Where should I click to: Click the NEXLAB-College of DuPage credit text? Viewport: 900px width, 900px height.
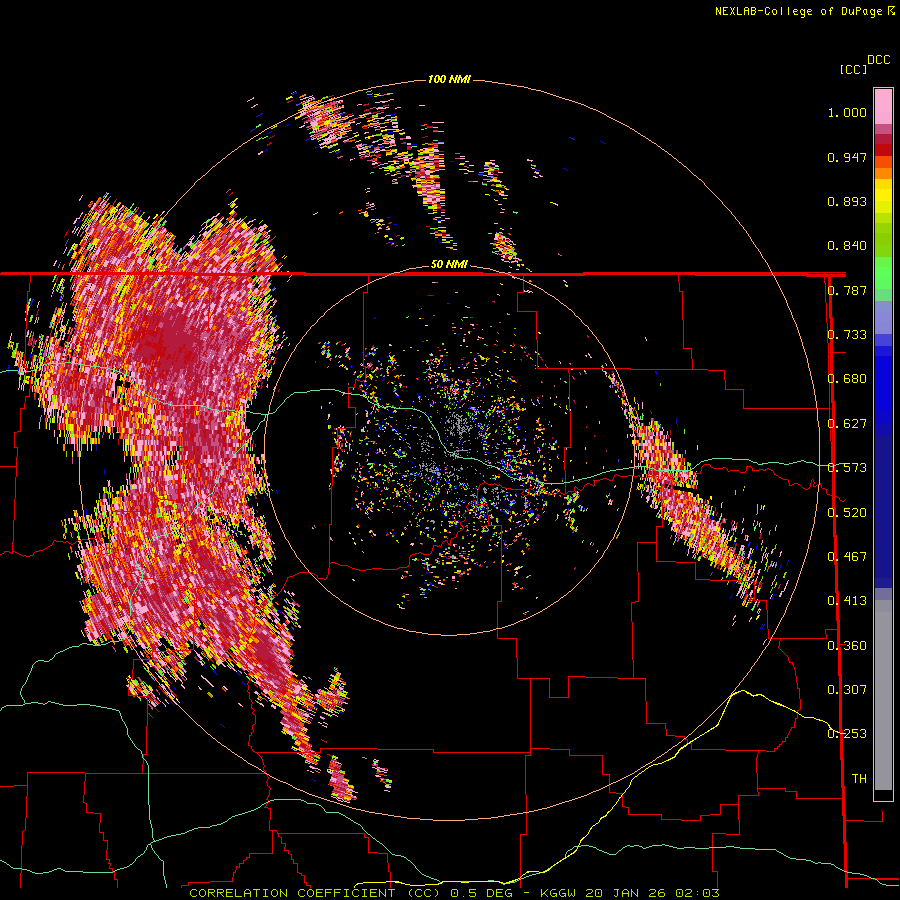click(x=798, y=11)
